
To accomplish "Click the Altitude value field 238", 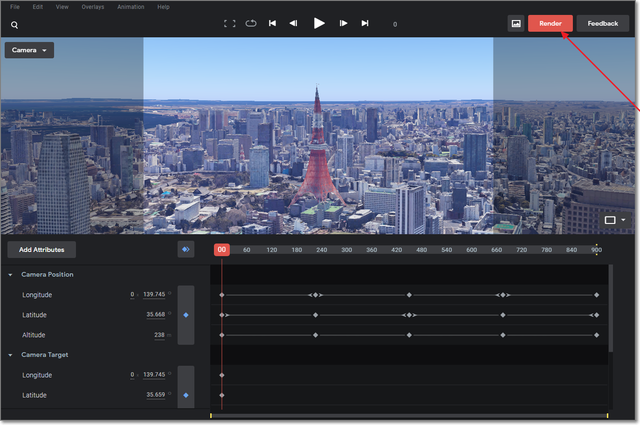I will point(159,335).
